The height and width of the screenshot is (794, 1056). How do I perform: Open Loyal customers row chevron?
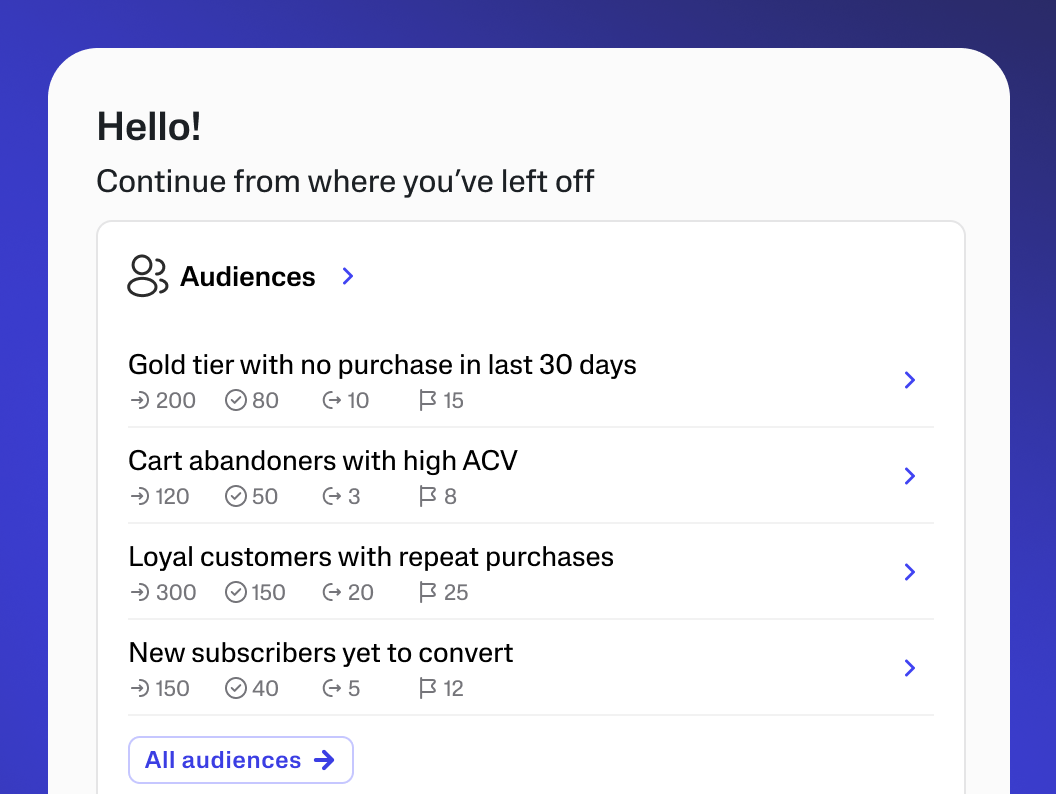point(909,572)
